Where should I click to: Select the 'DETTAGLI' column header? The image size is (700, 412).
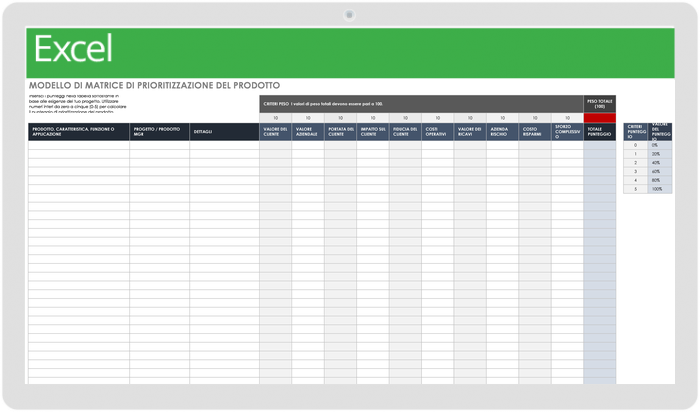pos(225,132)
